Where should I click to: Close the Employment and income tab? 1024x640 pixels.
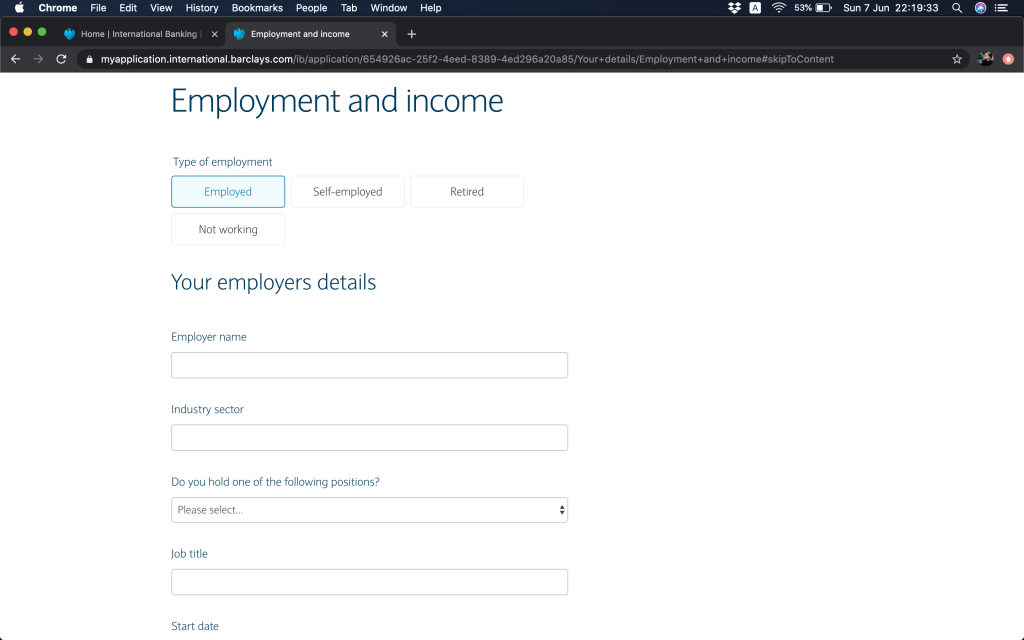coord(385,34)
